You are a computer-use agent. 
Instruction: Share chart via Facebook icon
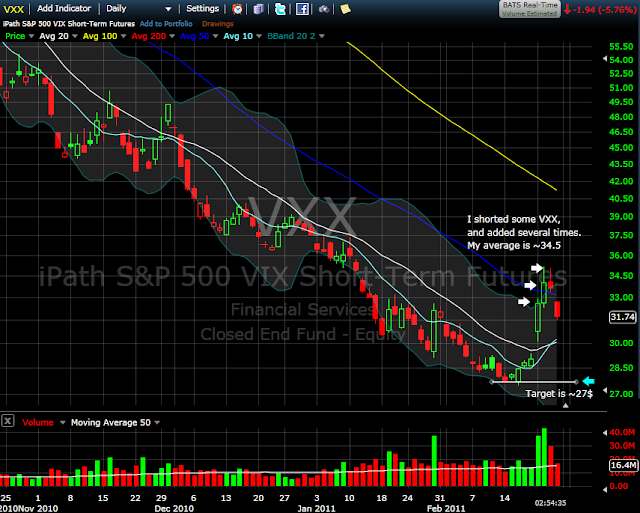click(302, 9)
